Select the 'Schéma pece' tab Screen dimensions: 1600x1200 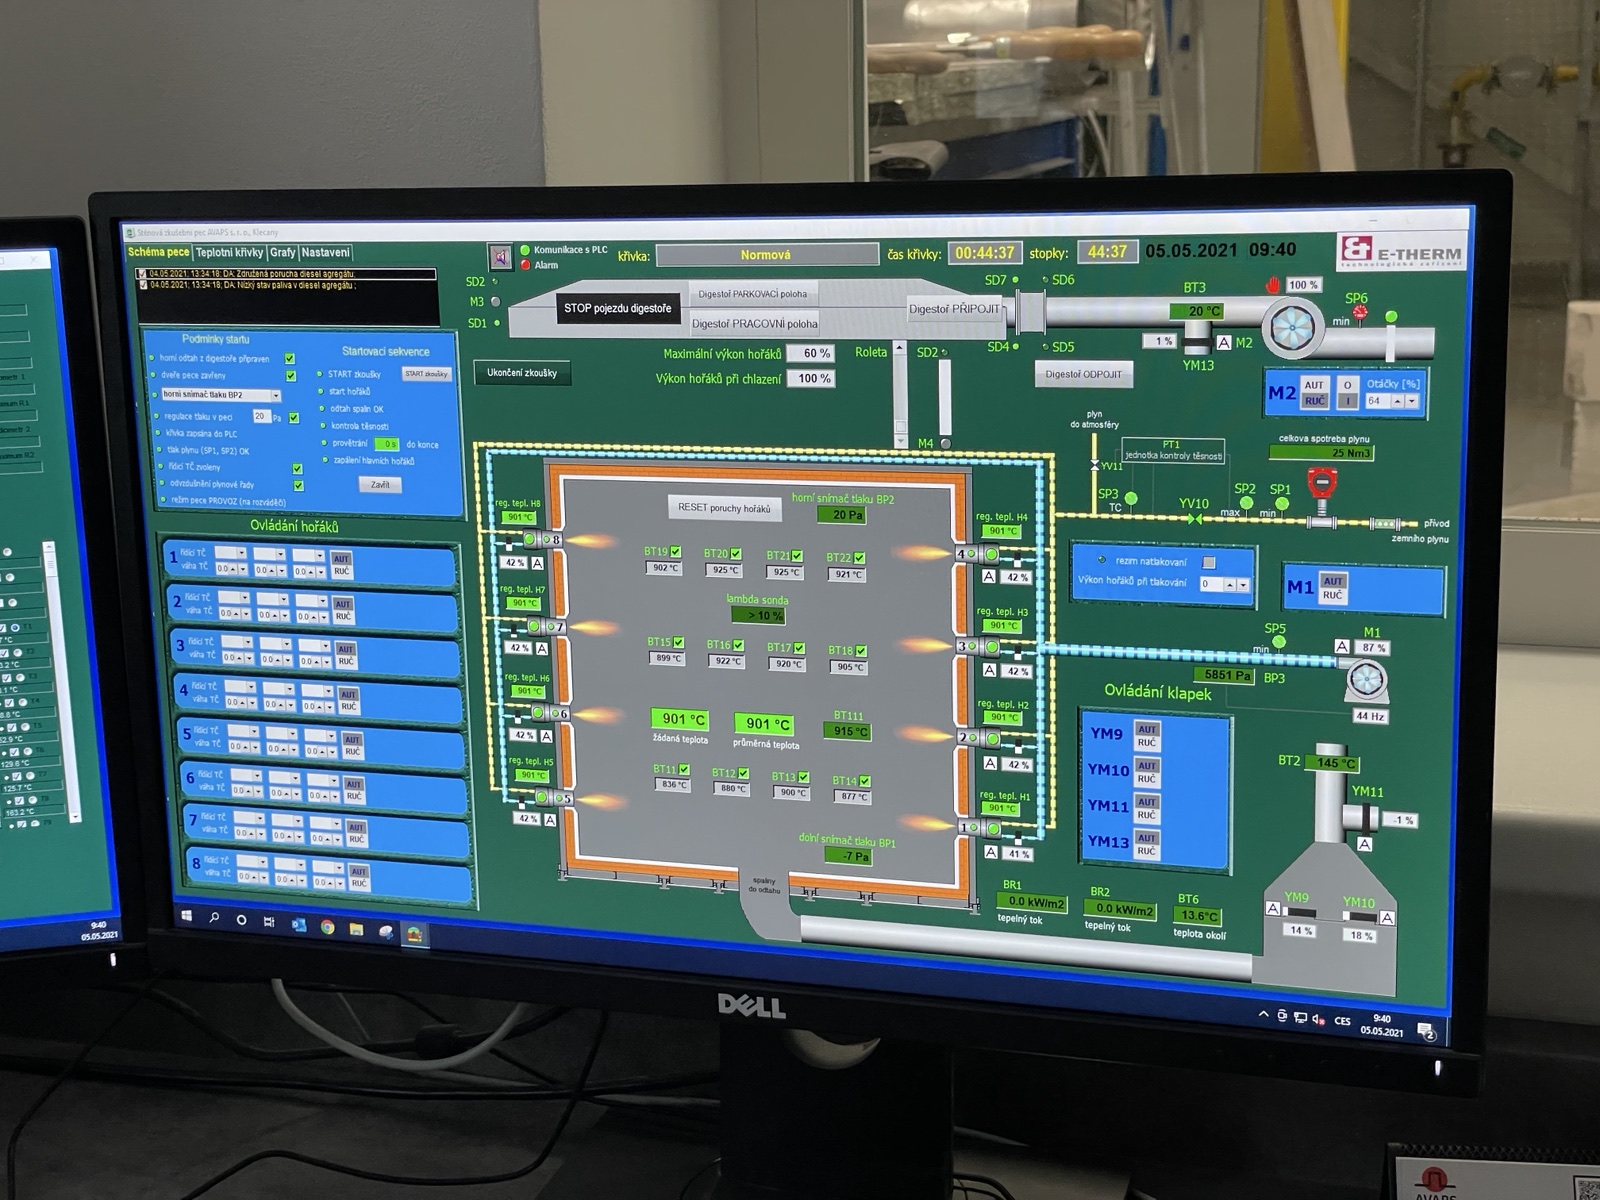pos(158,252)
